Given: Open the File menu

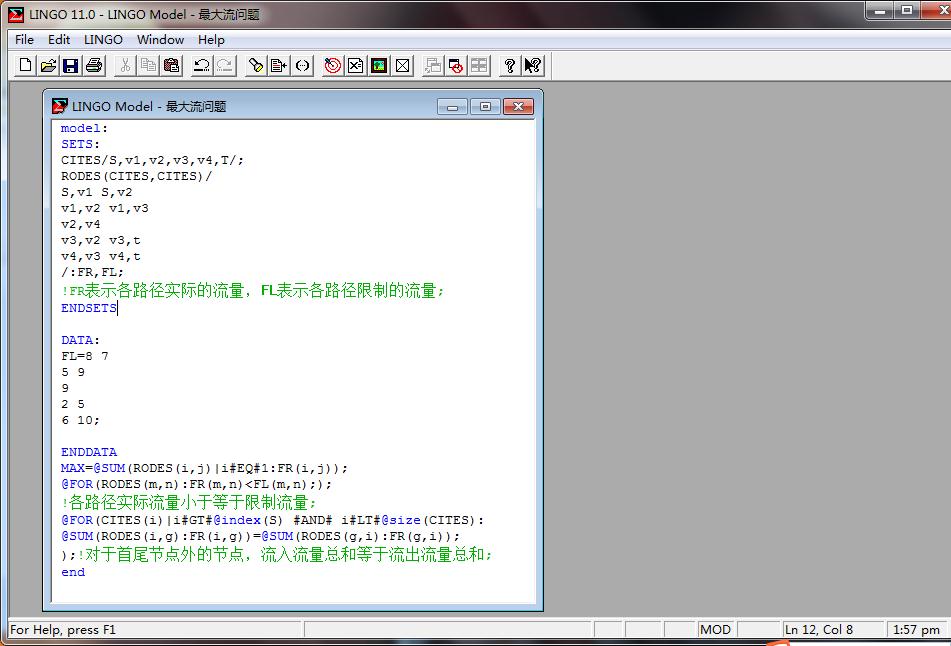Looking at the screenshot, I should coord(25,40).
